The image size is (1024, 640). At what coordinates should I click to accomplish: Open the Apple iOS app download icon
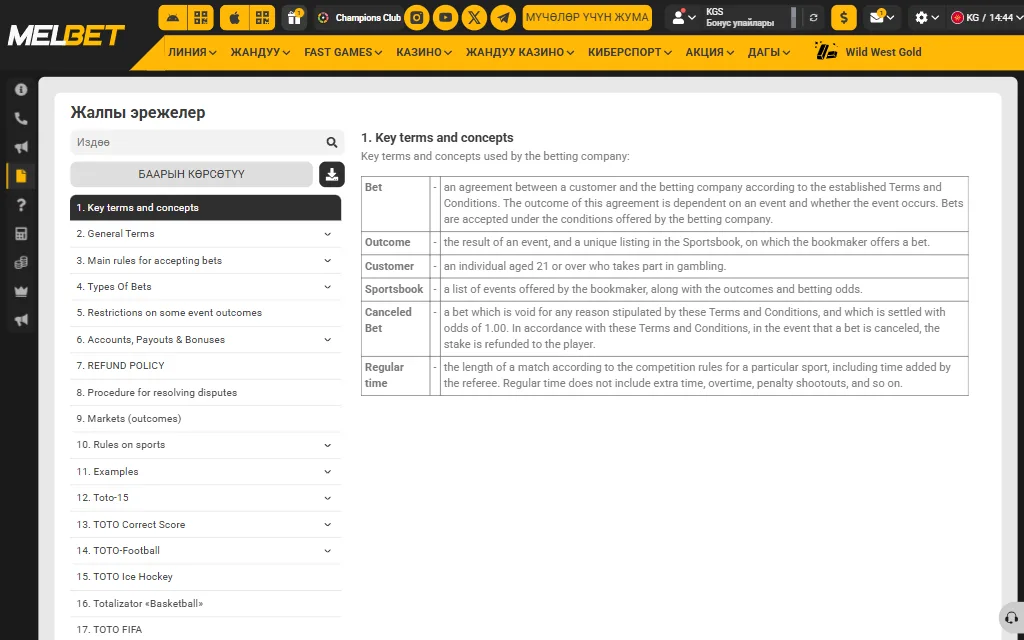pyautogui.click(x=234, y=18)
